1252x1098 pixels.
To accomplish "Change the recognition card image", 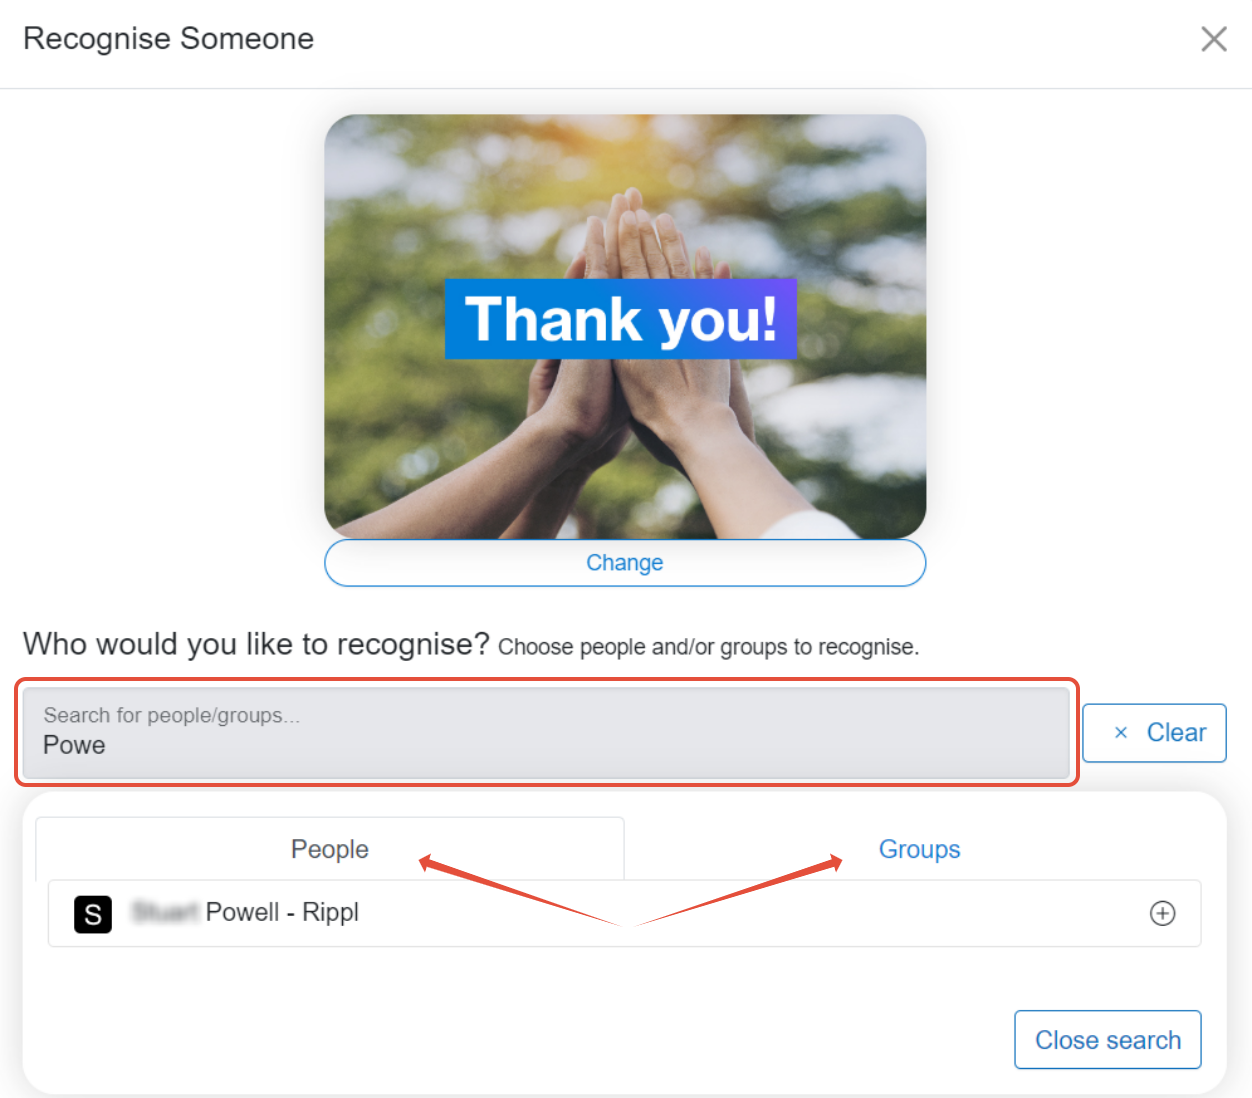I will 625,563.
